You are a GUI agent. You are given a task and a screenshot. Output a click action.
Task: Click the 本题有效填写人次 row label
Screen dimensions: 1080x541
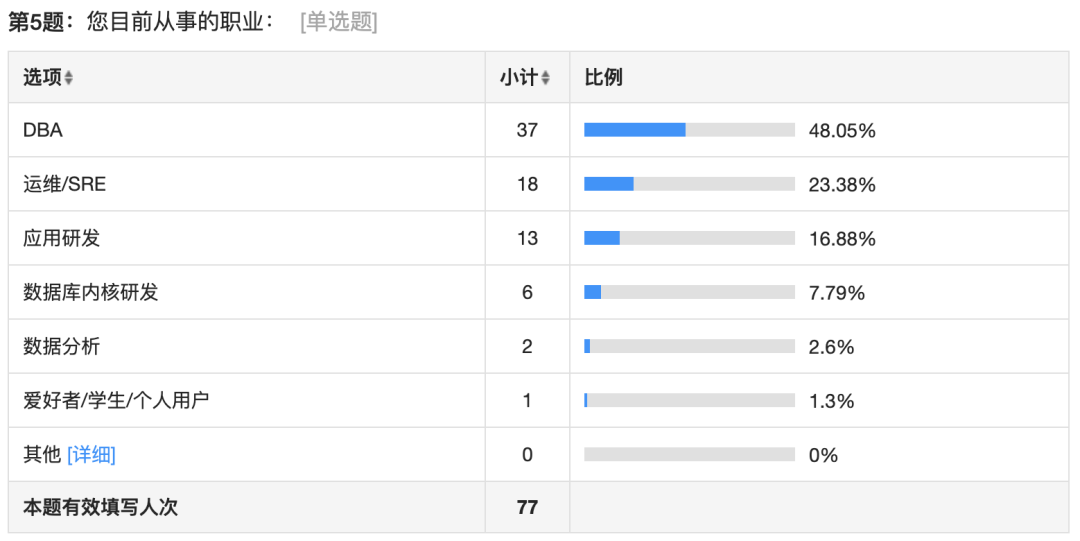pyautogui.click(x=101, y=507)
